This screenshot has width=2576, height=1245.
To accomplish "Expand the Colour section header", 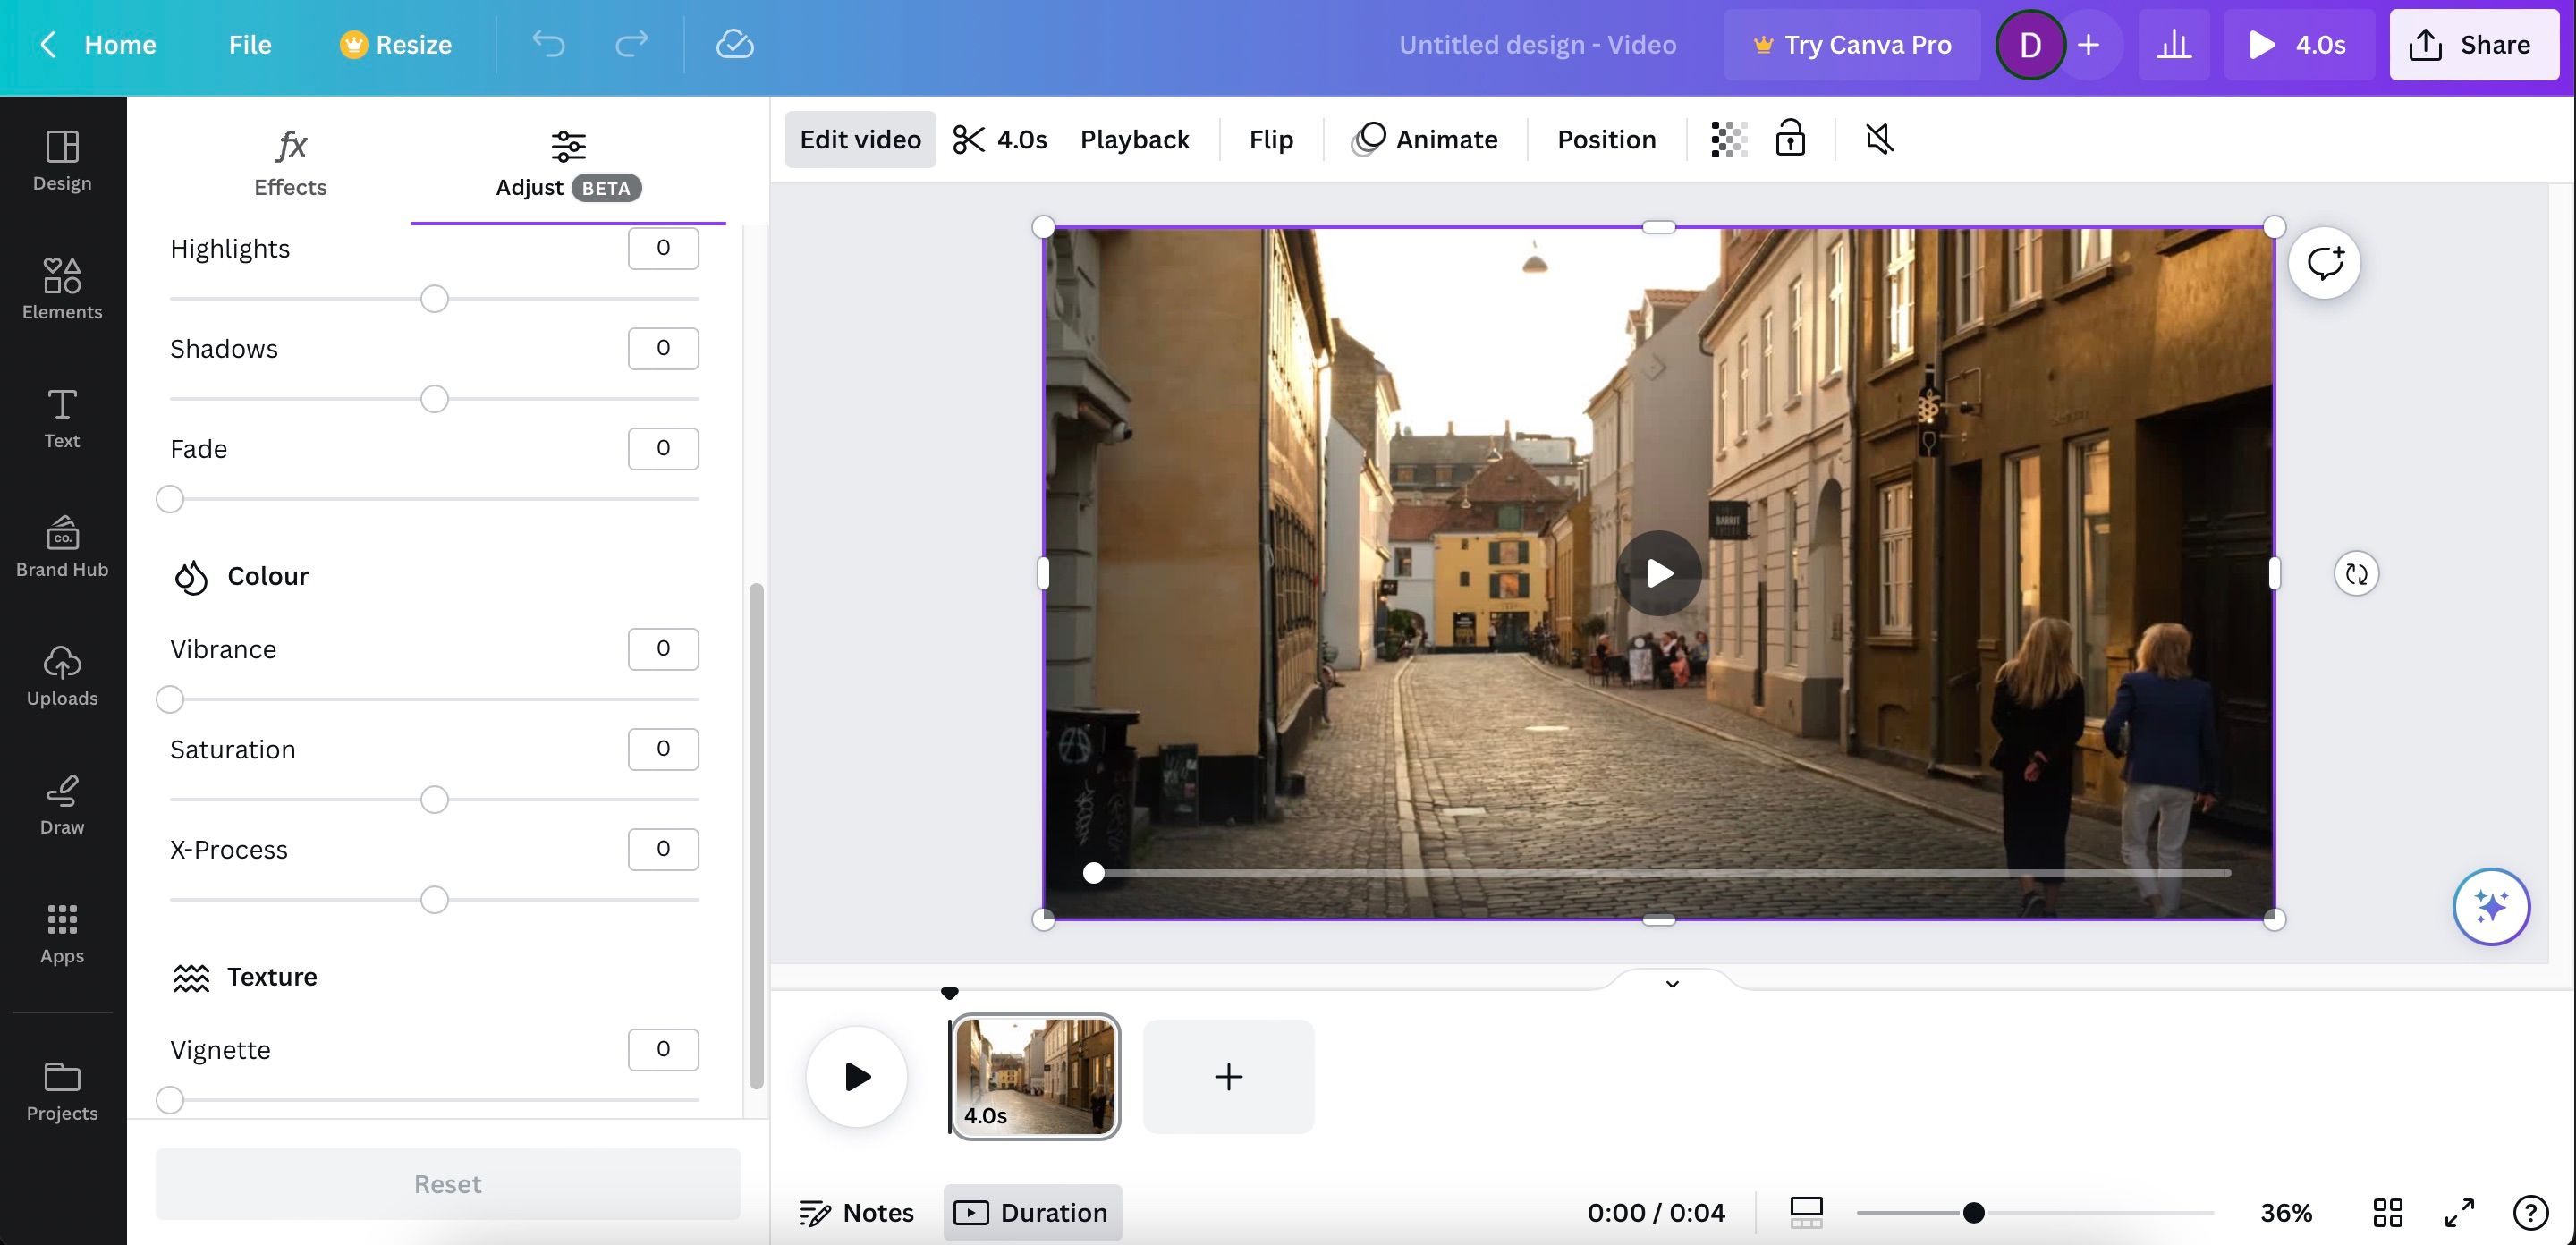I will (x=267, y=575).
